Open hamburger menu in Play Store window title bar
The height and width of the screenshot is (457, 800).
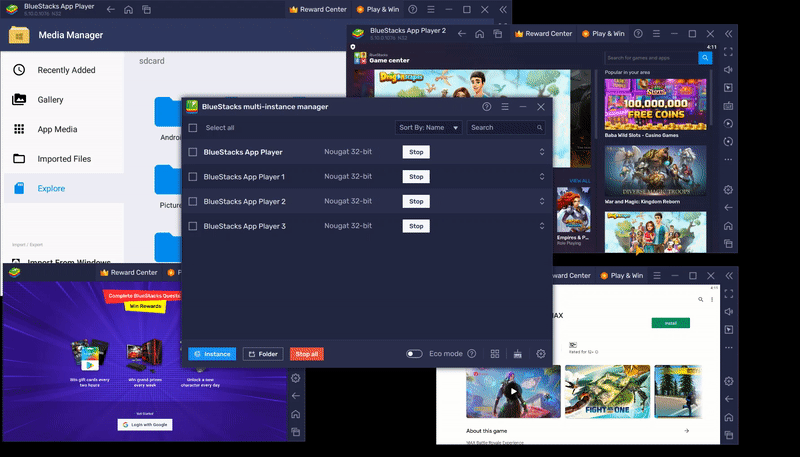point(657,275)
